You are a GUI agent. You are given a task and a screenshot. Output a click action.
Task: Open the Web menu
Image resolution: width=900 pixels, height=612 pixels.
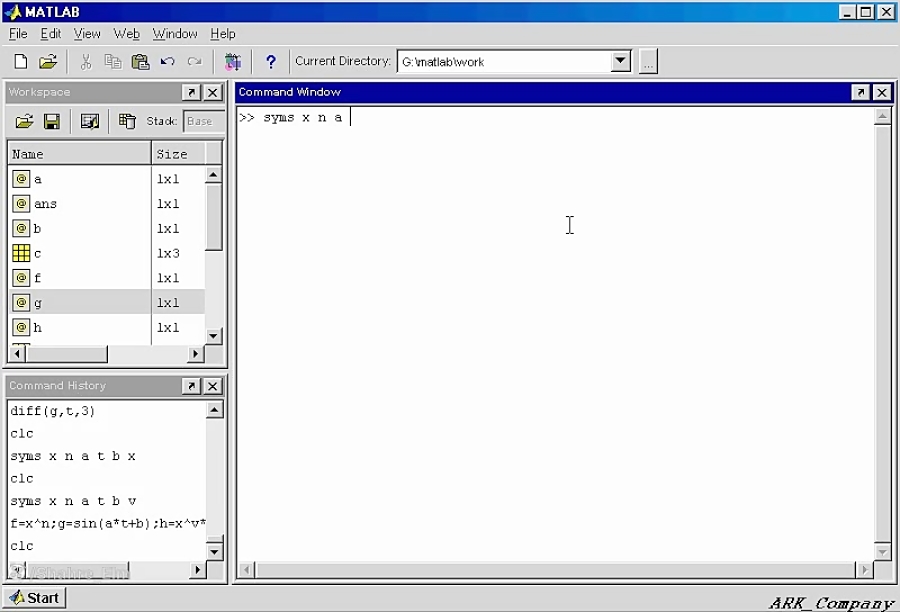(x=126, y=33)
